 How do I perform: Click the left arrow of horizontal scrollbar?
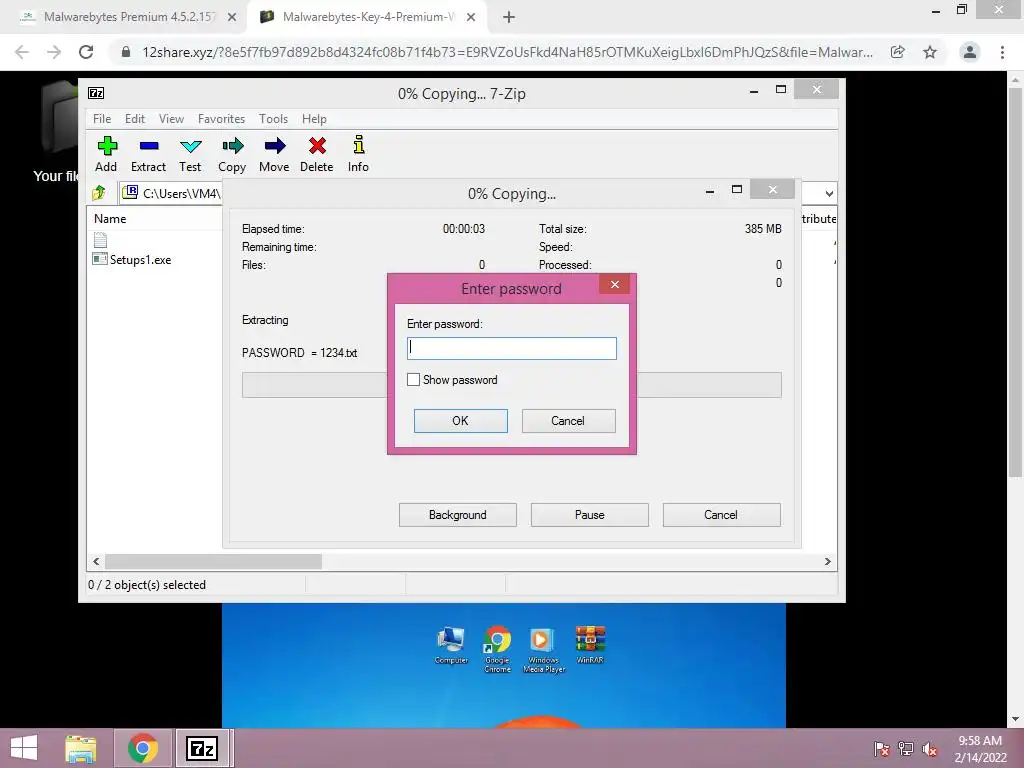[x=97, y=562]
